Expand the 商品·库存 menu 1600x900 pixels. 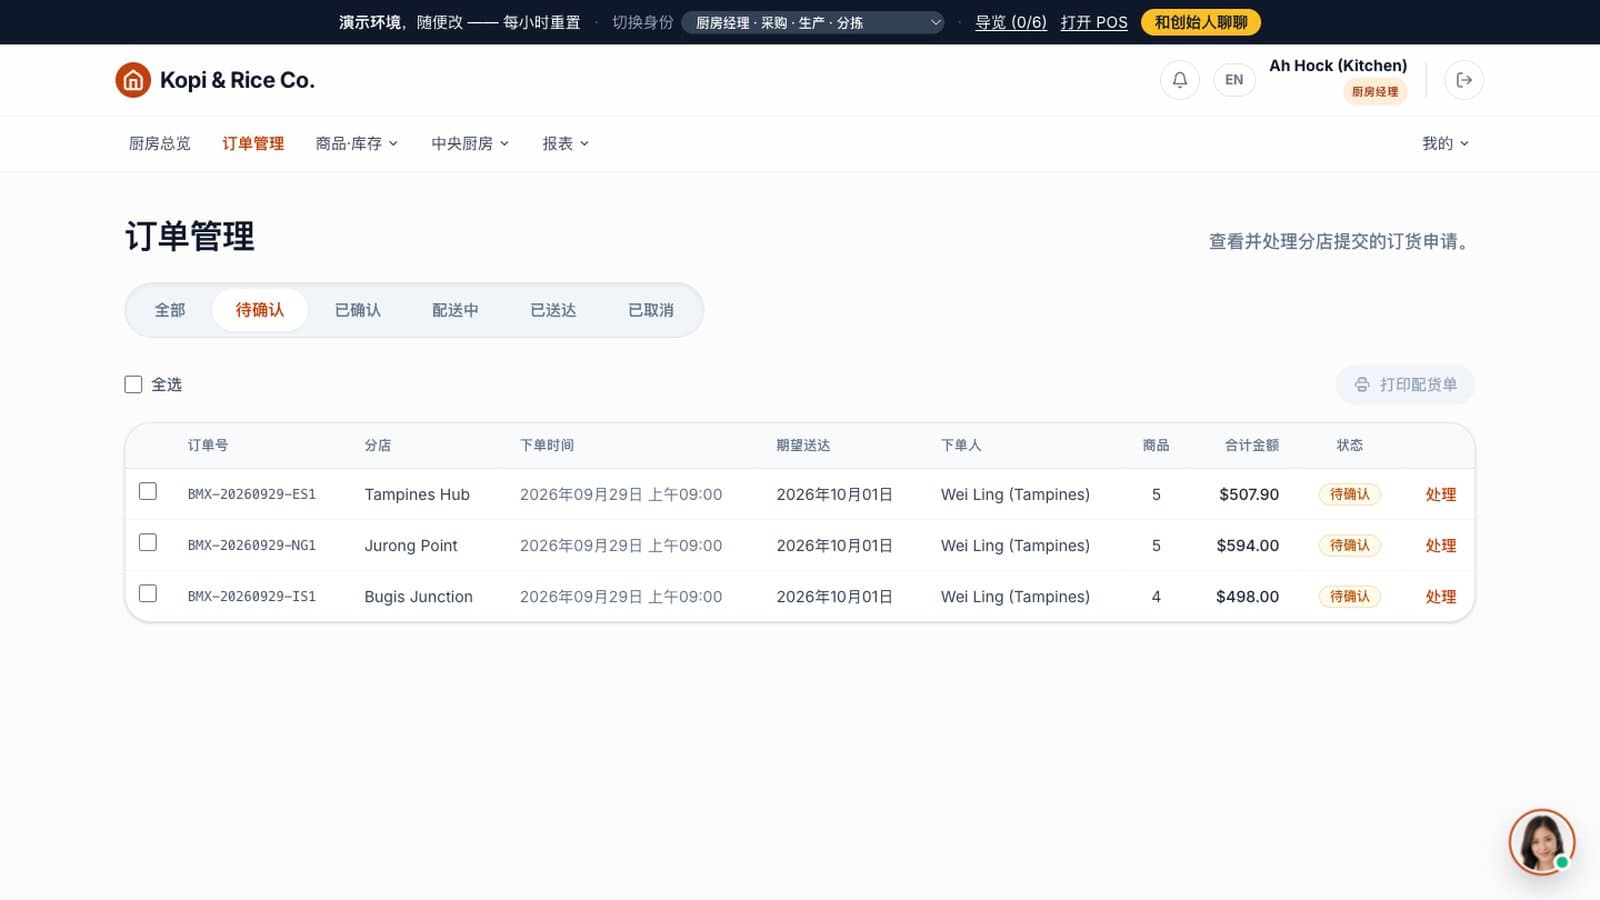pyautogui.click(x=357, y=143)
